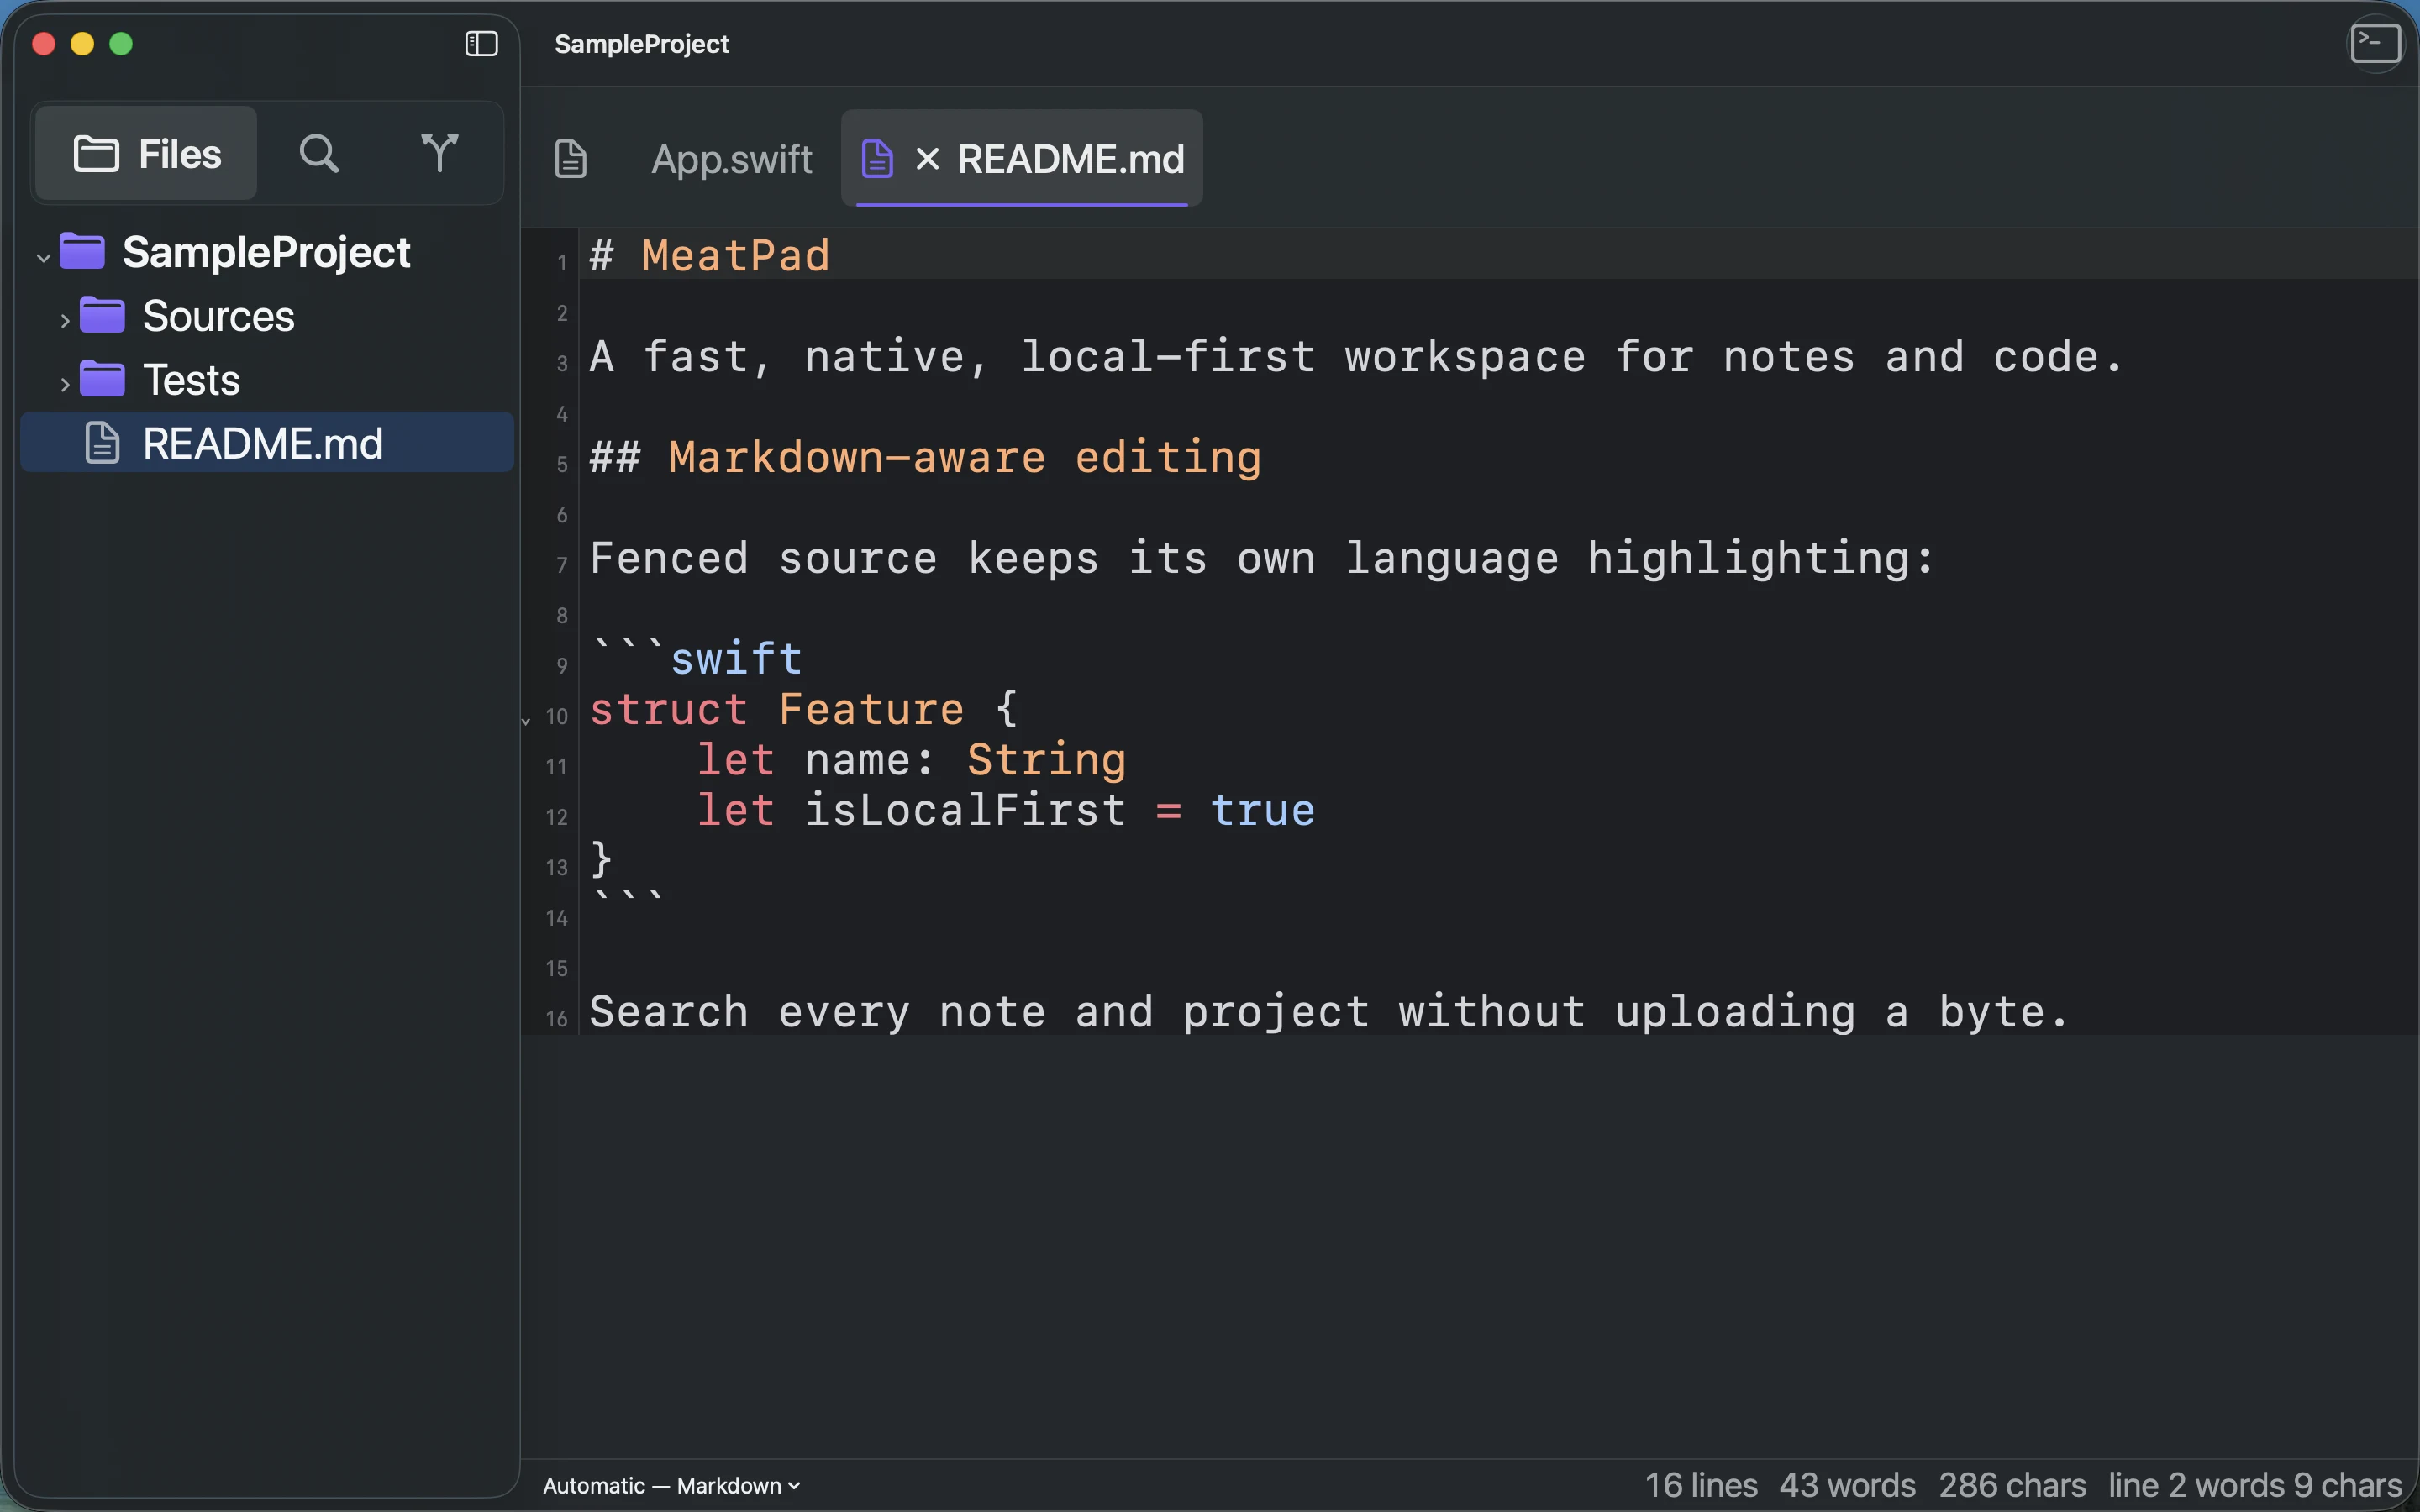Image resolution: width=2420 pixels, height=1512 pixels.
Task: Toggle the sidebar panel icon
Action: 481,44
